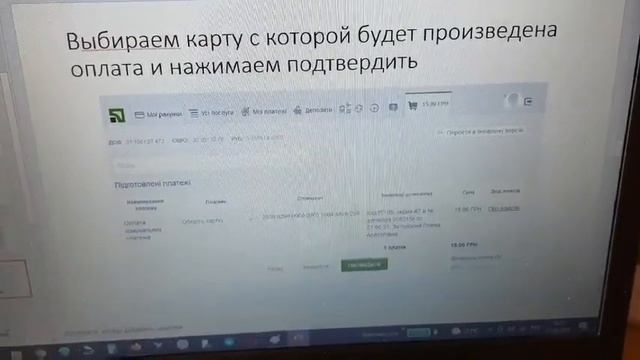
Task: Click the transfers icon right of Депозити
Action: coord(345,108)
